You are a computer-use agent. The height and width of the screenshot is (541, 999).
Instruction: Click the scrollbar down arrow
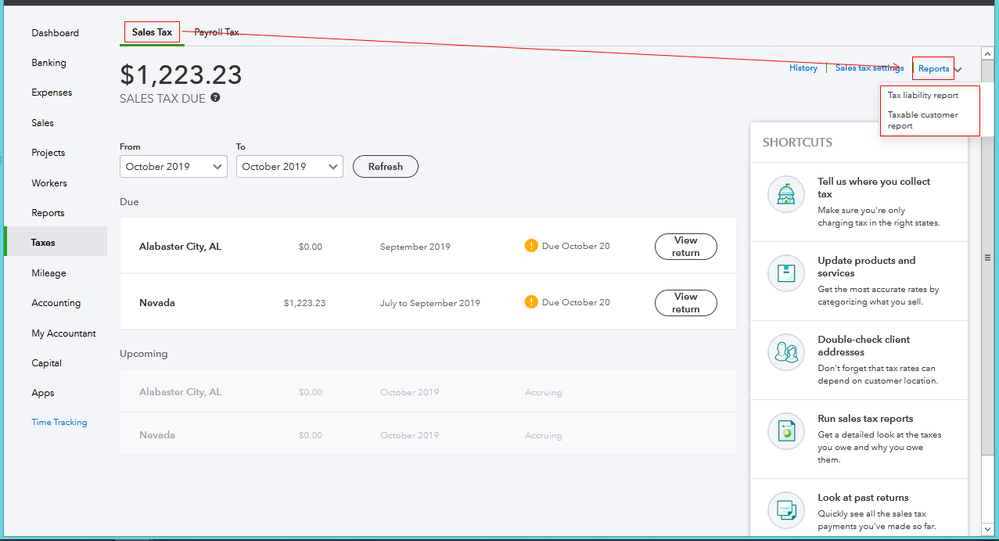[x=988, y=529]
